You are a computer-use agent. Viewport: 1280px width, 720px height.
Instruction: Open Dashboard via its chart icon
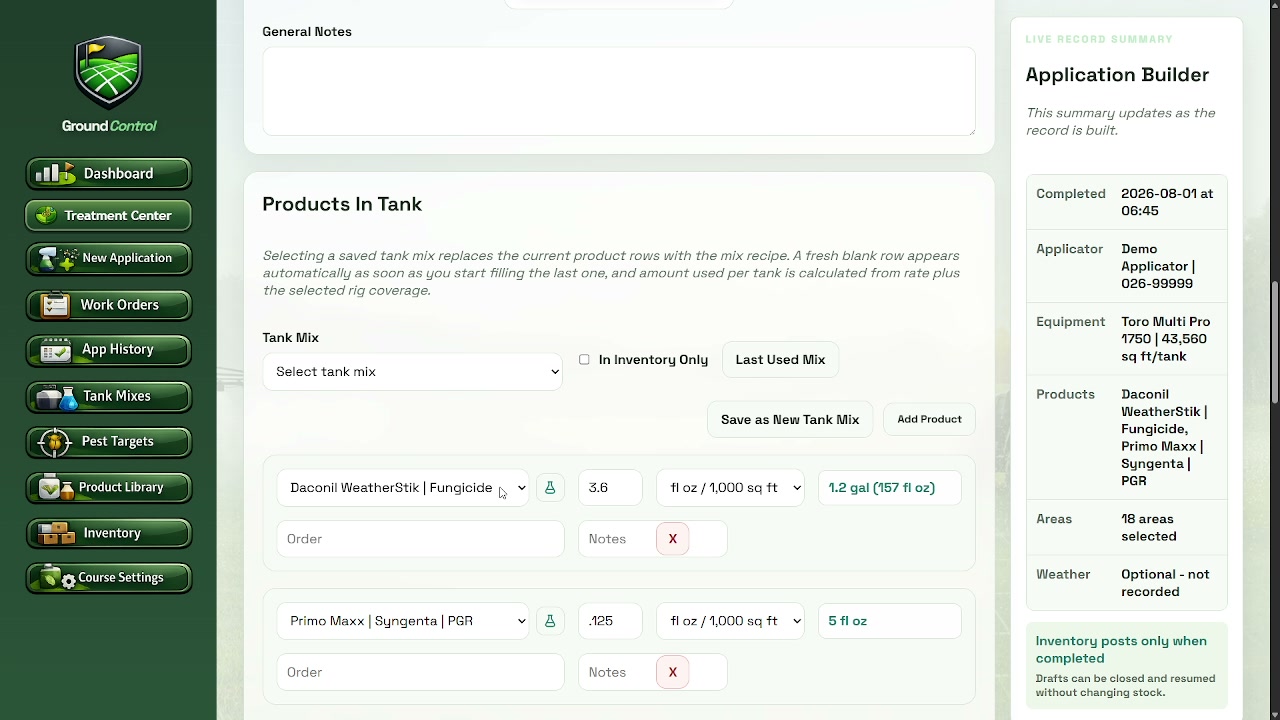pyautogui.click(x=55, y=174)
